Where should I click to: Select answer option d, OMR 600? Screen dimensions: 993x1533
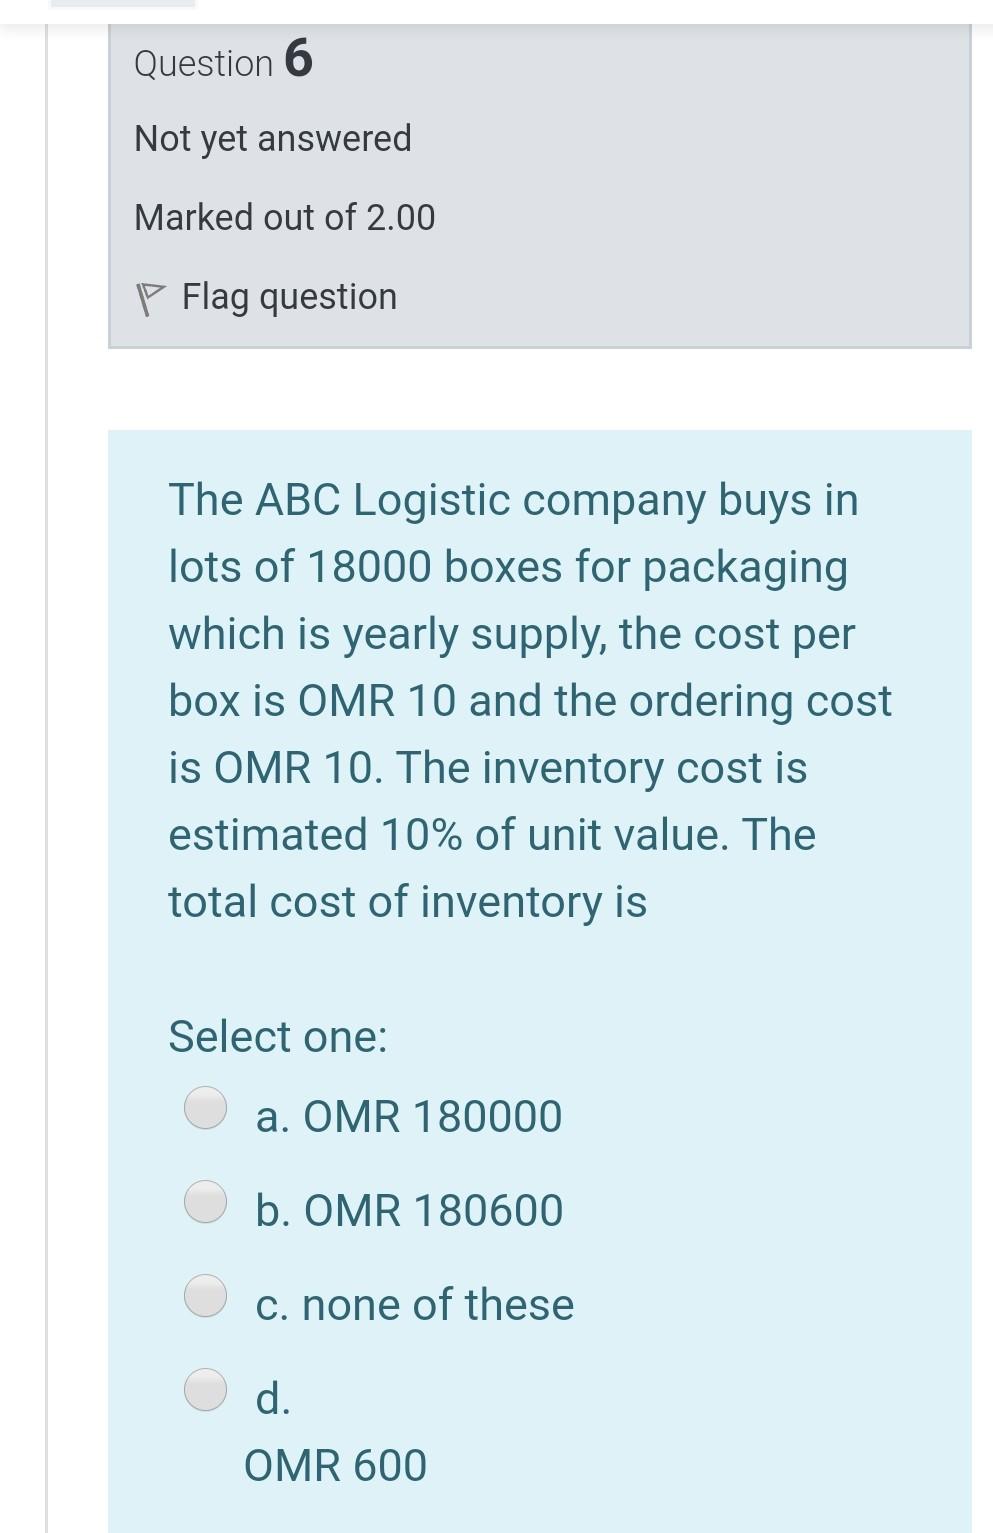(205, 1390)
